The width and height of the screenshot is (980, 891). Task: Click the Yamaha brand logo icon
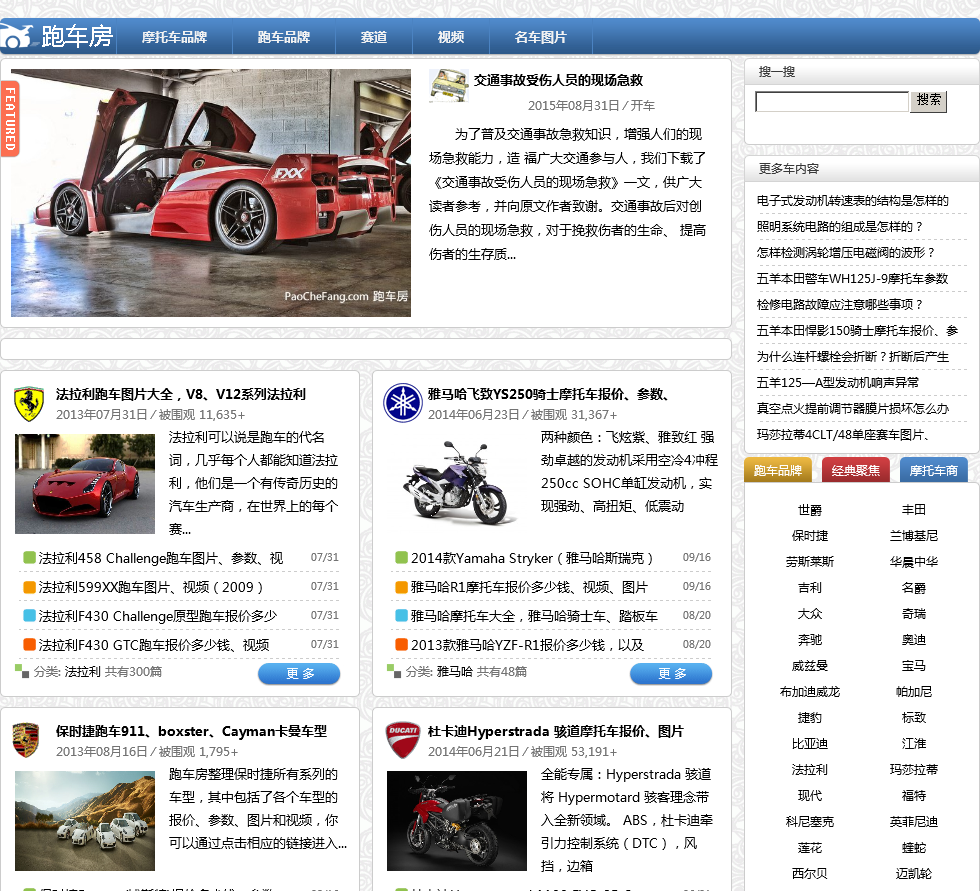point(402,403)
